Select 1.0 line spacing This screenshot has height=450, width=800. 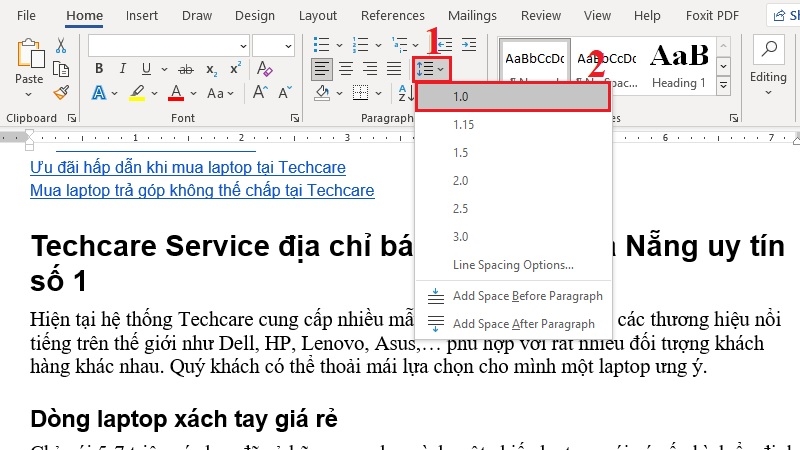tap(513, 96)
